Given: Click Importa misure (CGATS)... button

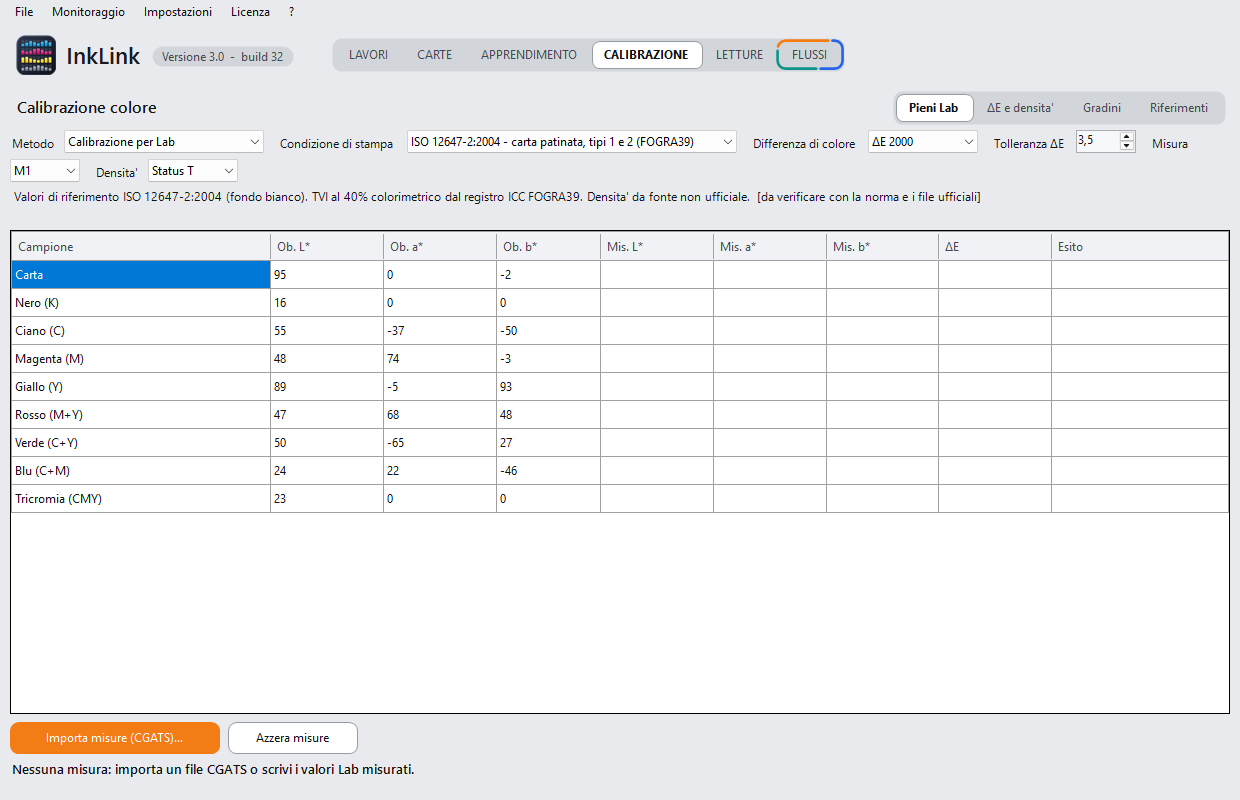Looking at the screenshot, I should click(x=115, y=738).
